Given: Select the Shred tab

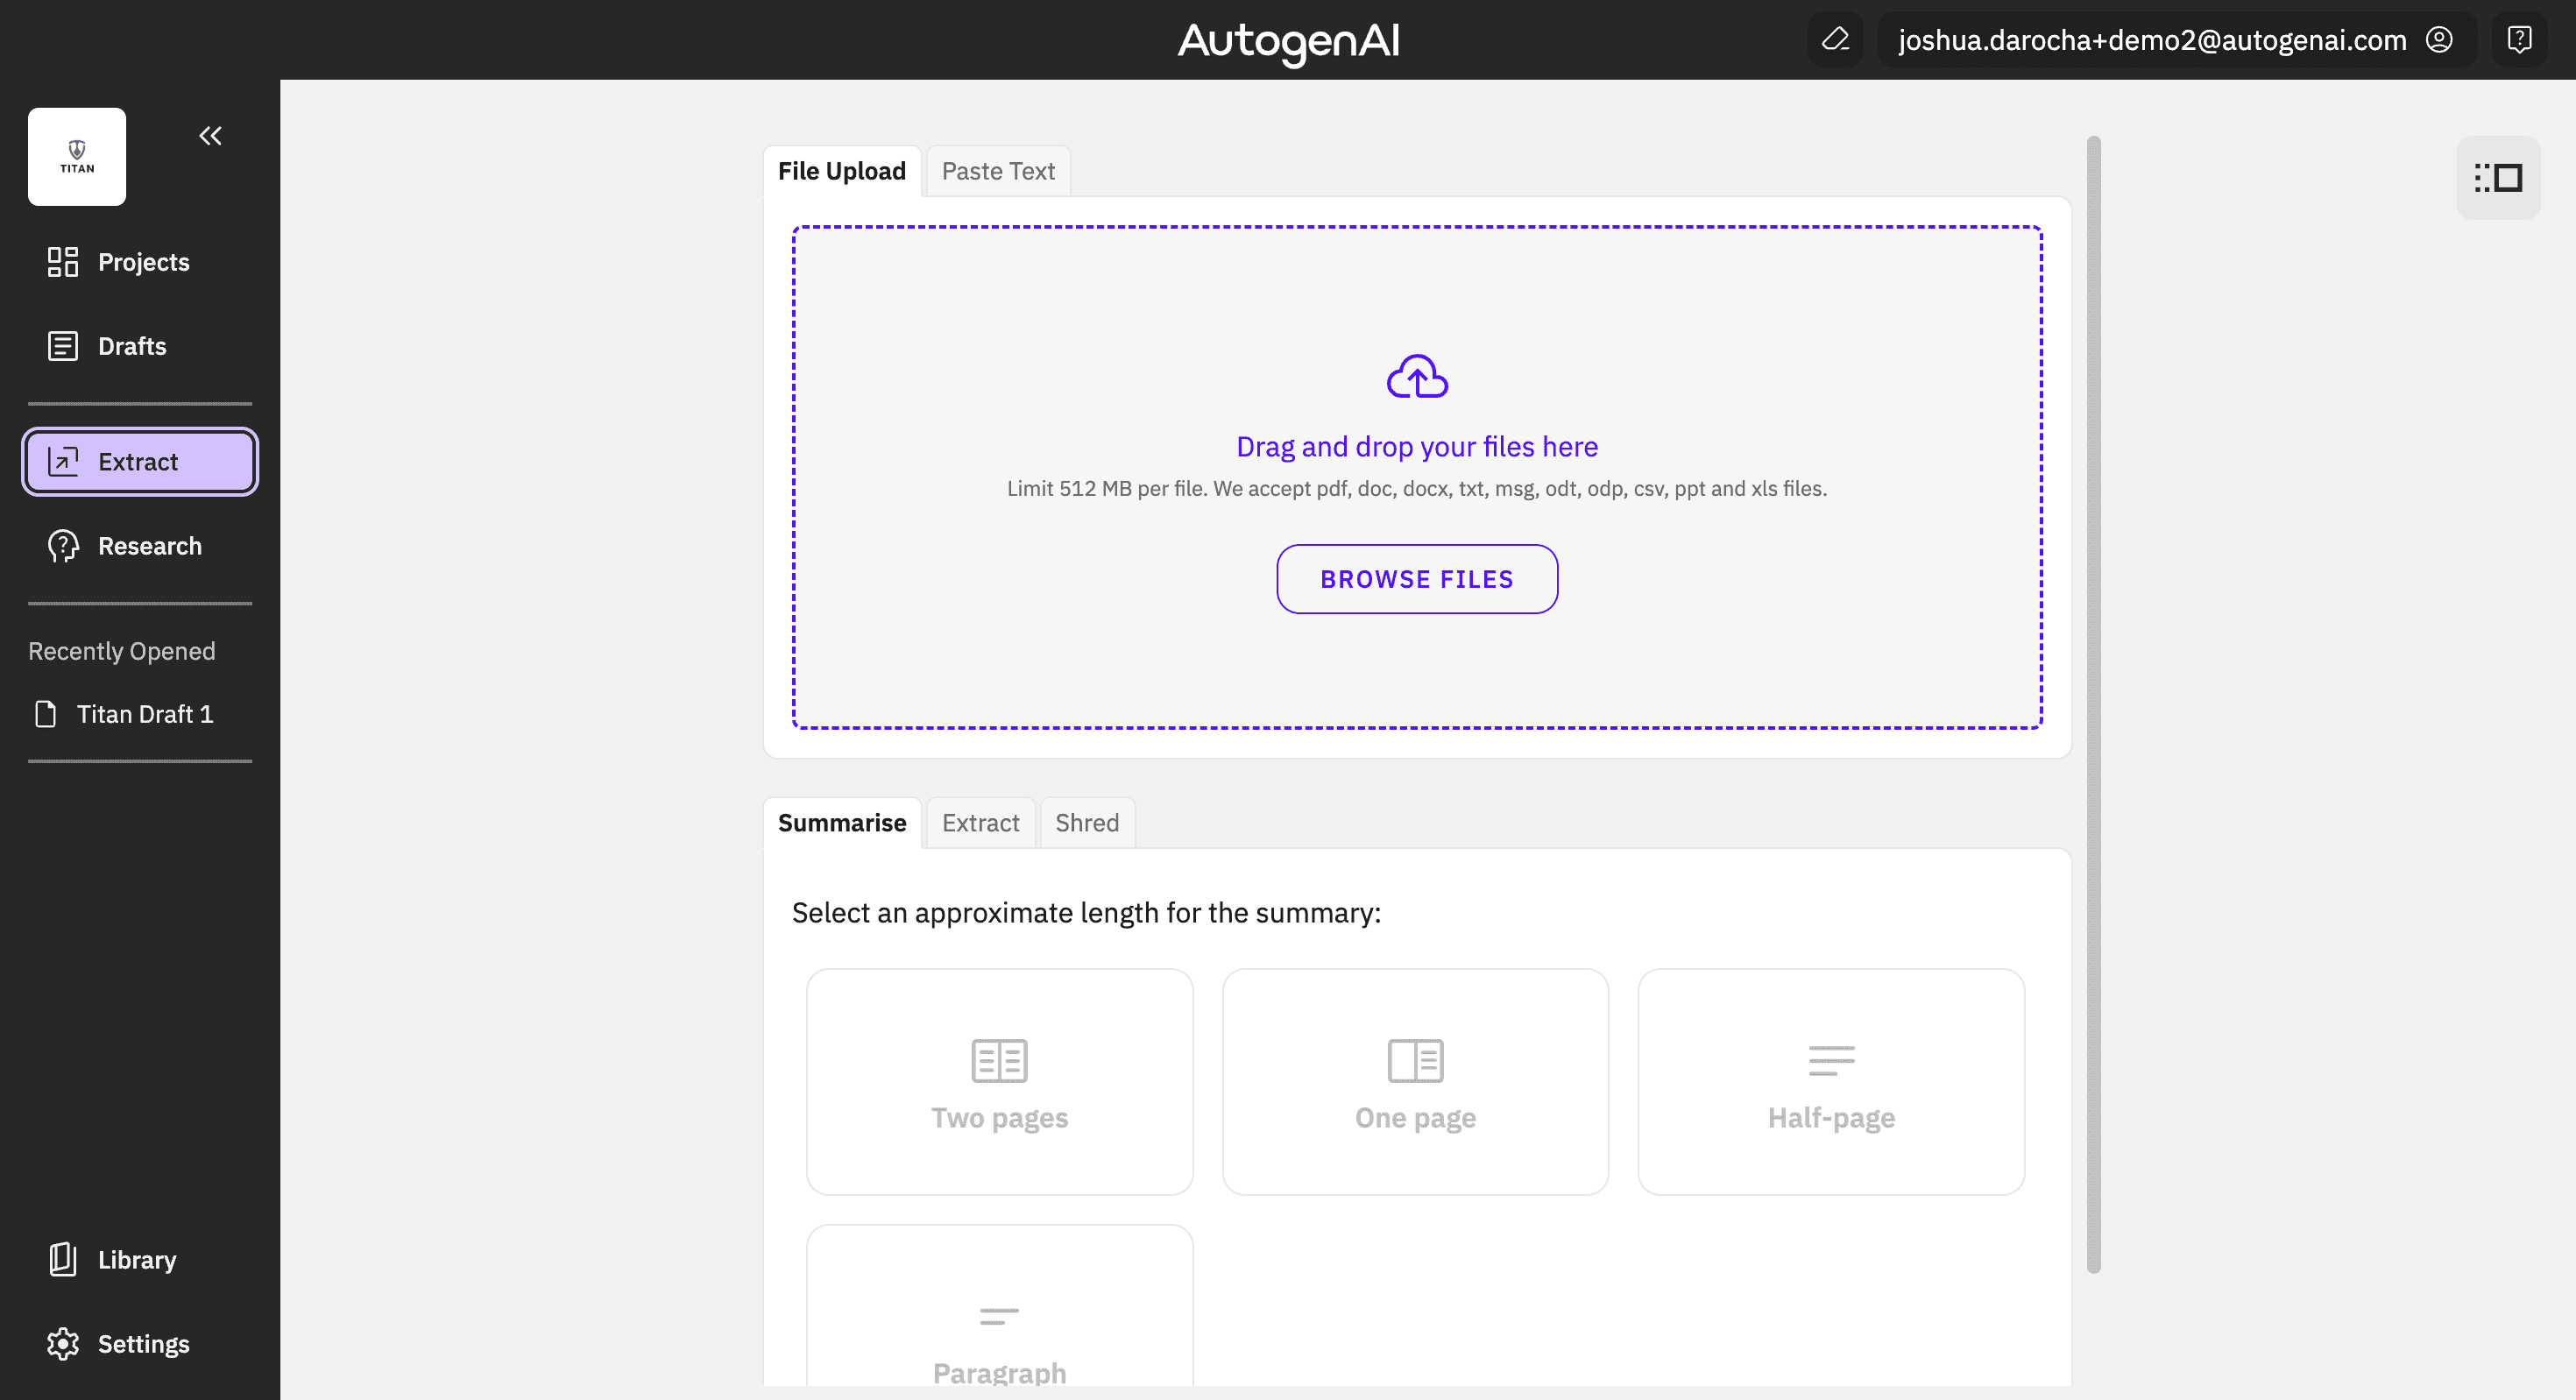Looking at the screenshot, I should tap(1087, 823).
